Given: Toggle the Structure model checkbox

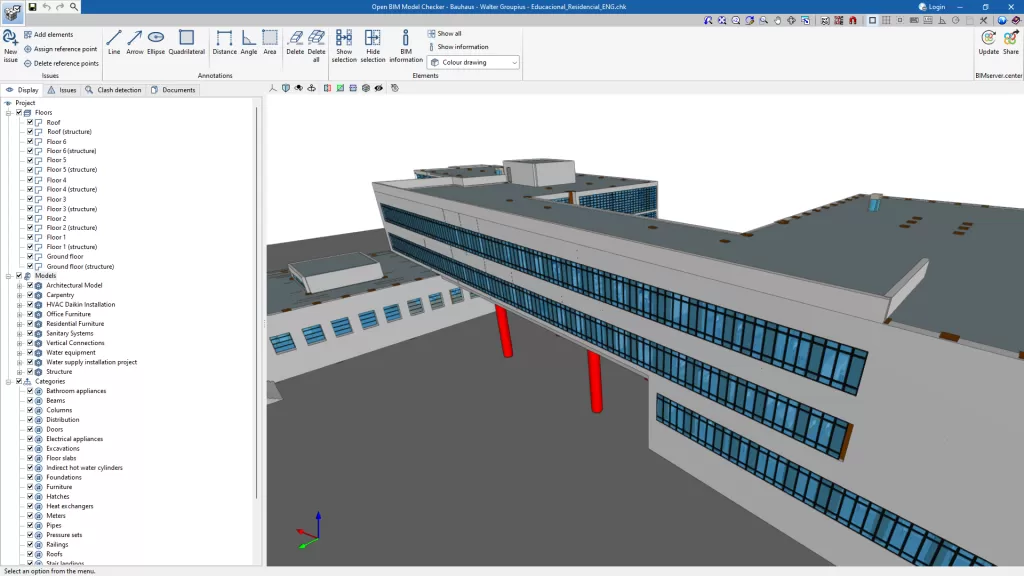Looking at the screenshot, I should coord(30,372).
